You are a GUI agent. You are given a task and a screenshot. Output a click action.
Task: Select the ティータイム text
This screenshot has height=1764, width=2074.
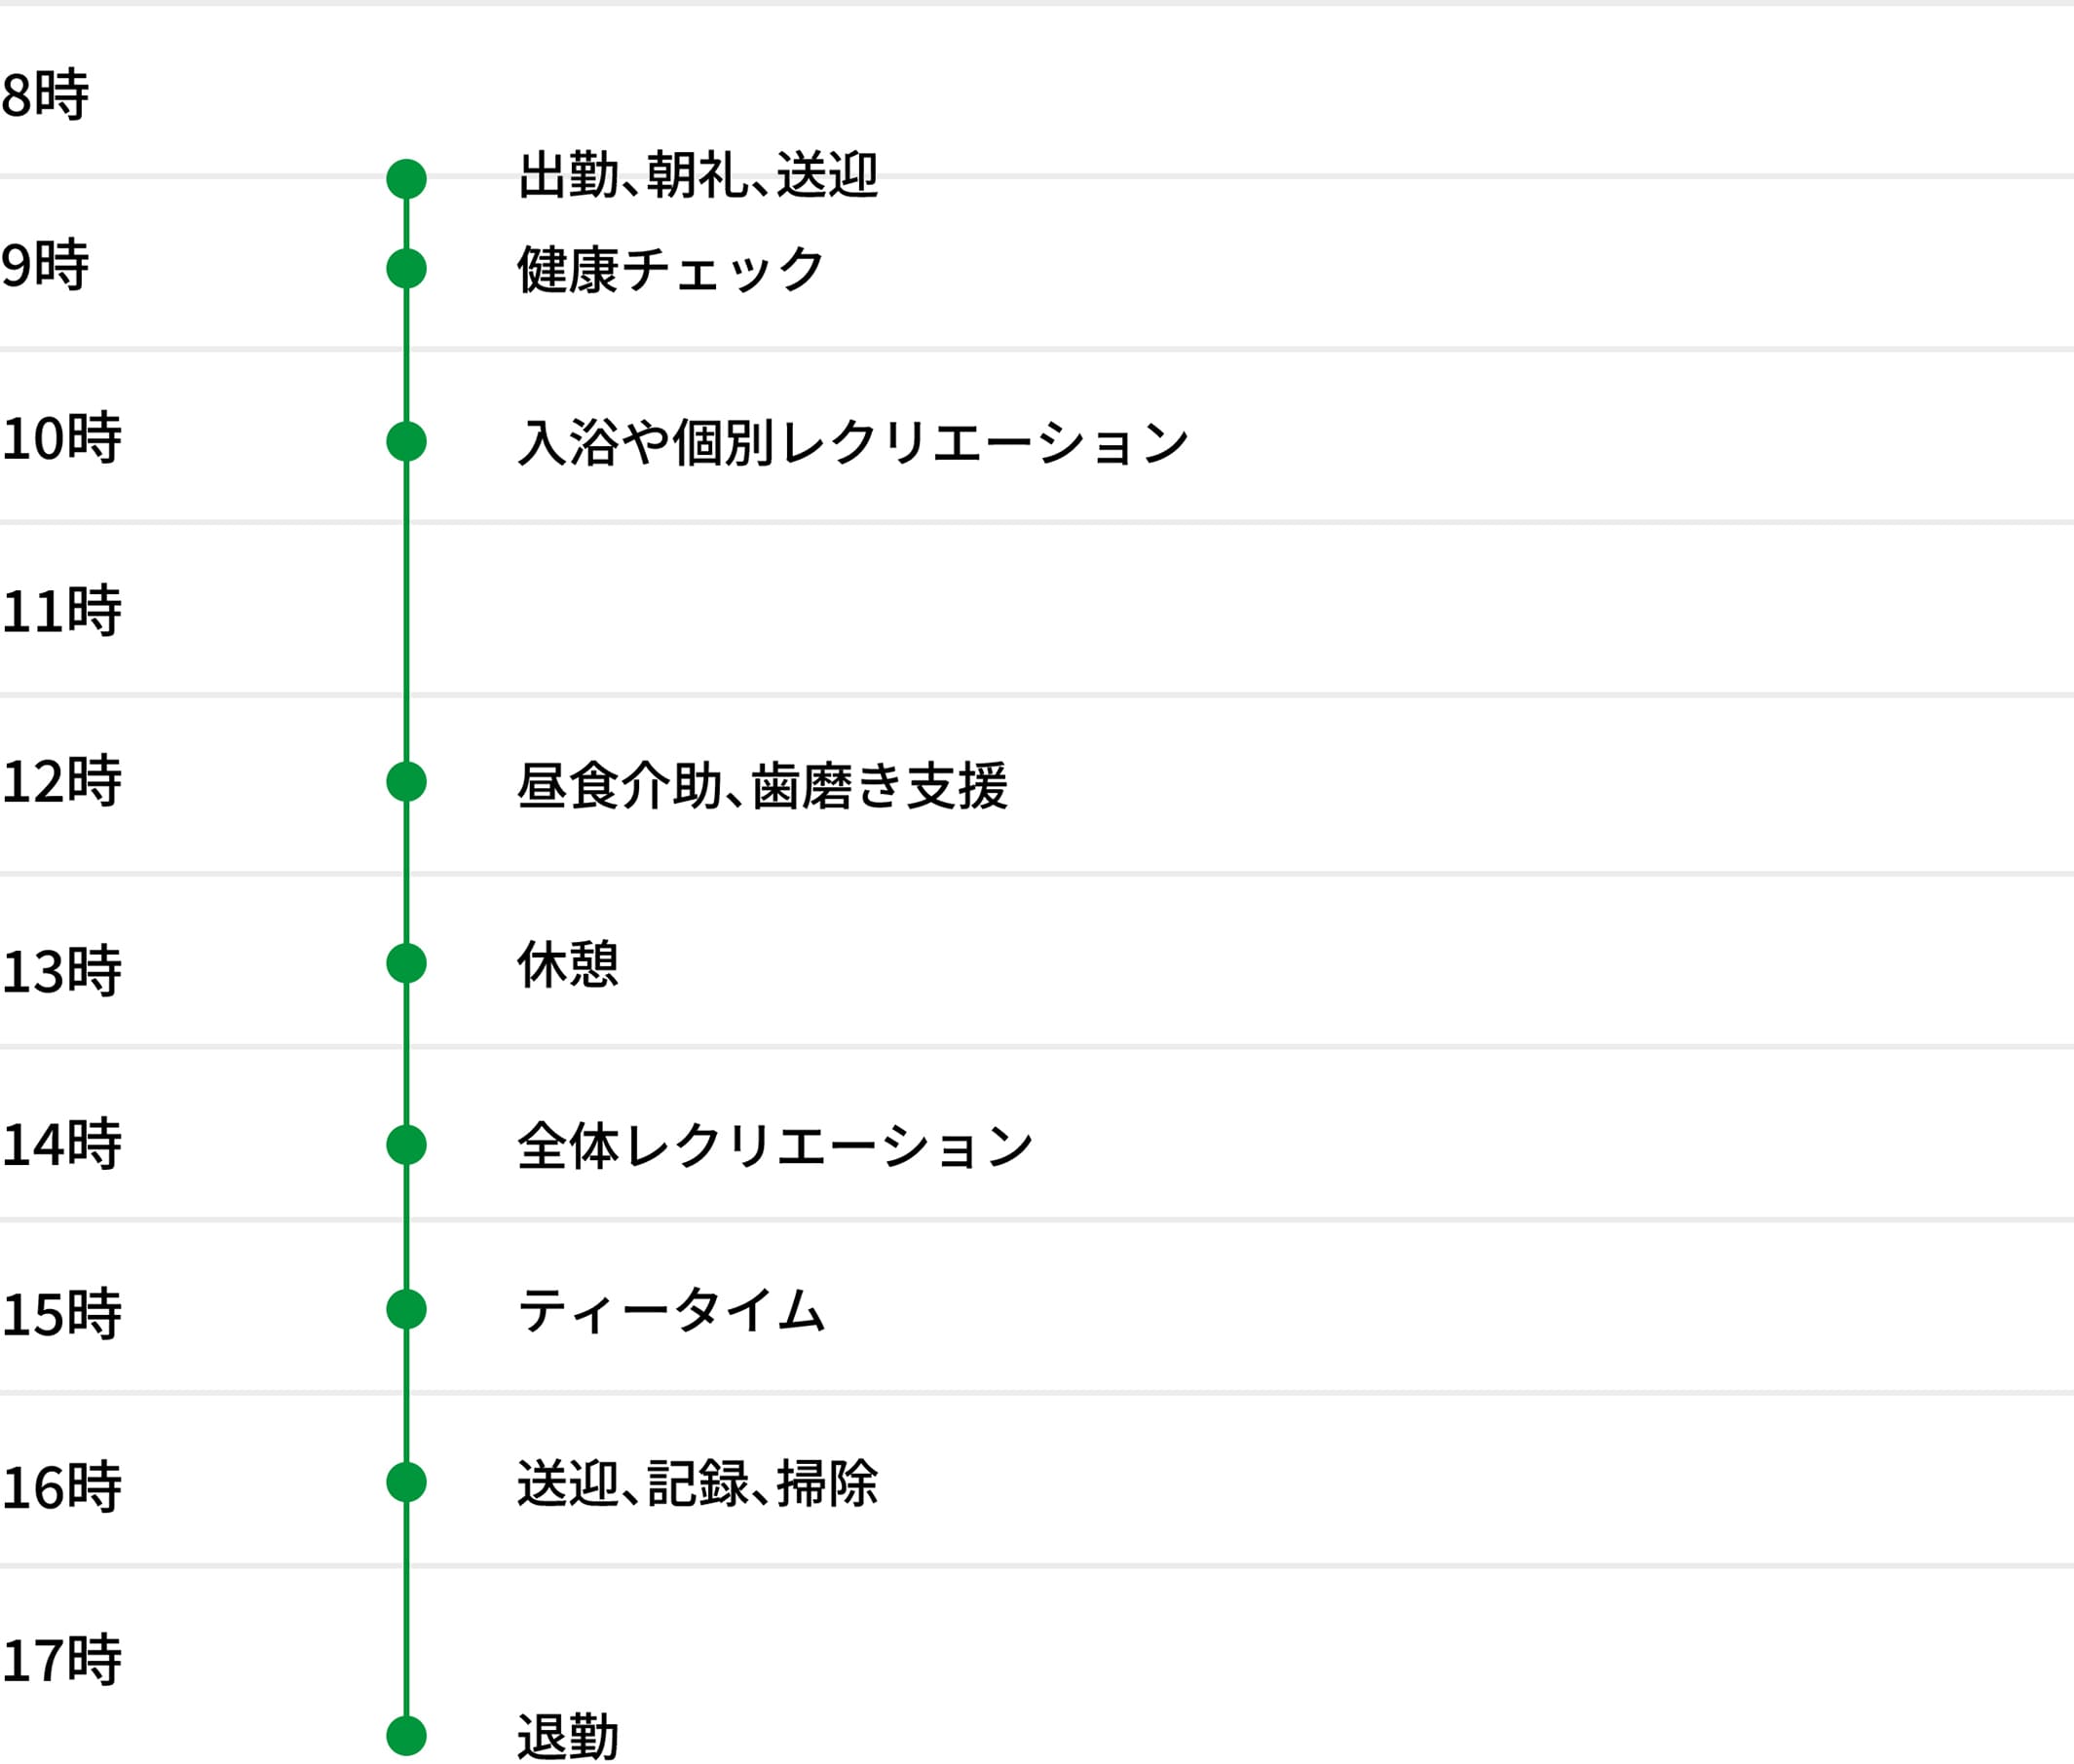[671, 1310]
